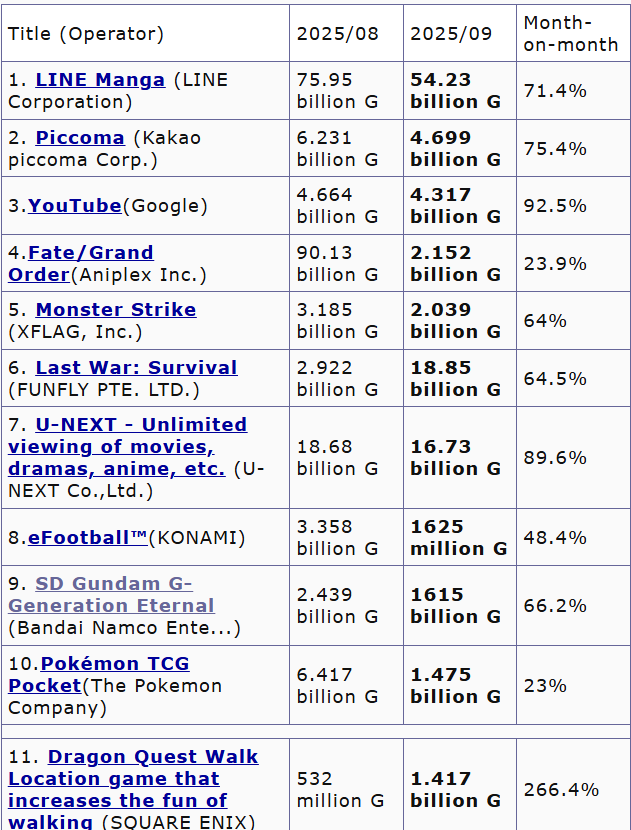Screen dimensions: 631x830
Task: Follow the YouTube link
Action: tap(75, 205)
